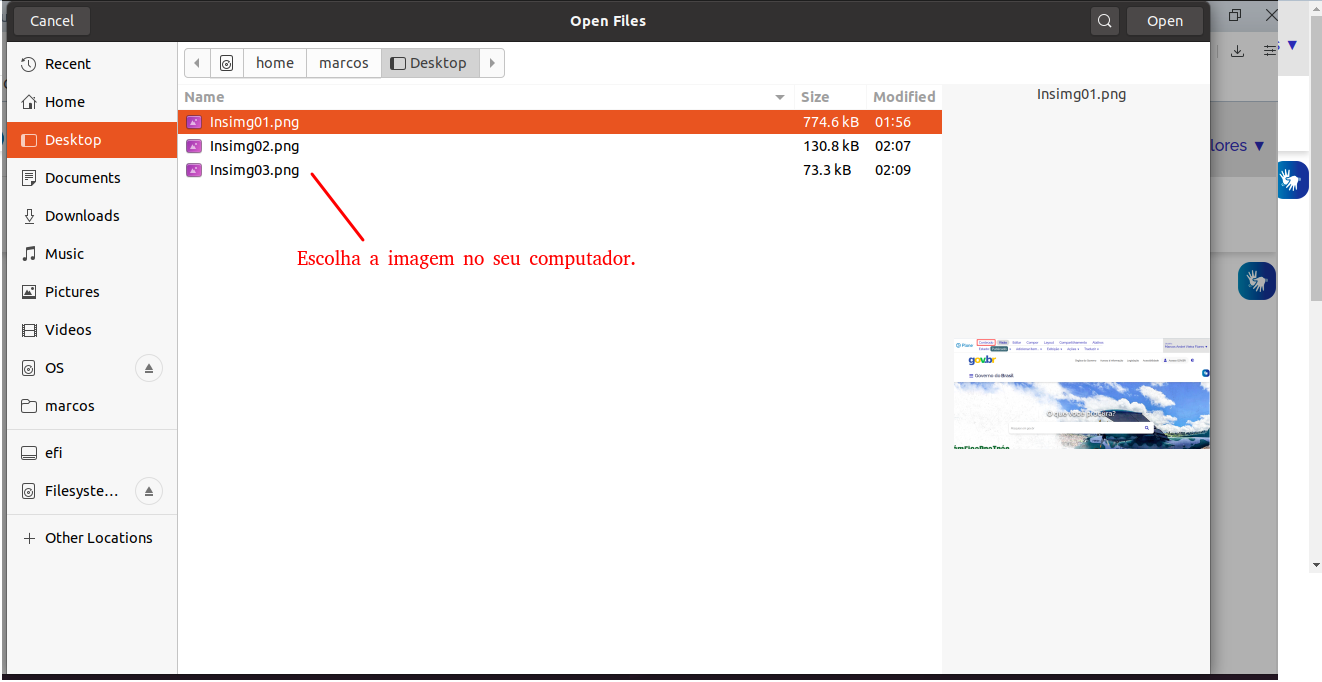This screenshot has height=682, width=1322.
Task: Open Other Locations in sidebar
Action: (98, 538)
